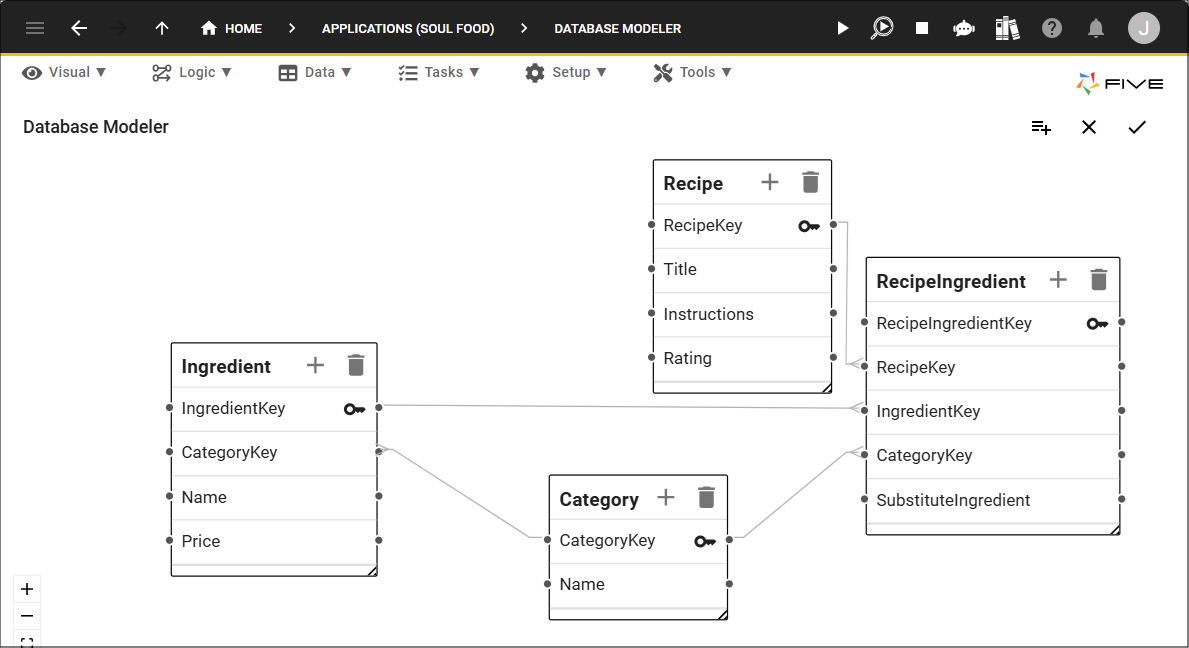The width and height of the screenshot is (1189, 648).
Task: Click the RecipeKey primary key icon in Recipe
Action: pos(809,226)
